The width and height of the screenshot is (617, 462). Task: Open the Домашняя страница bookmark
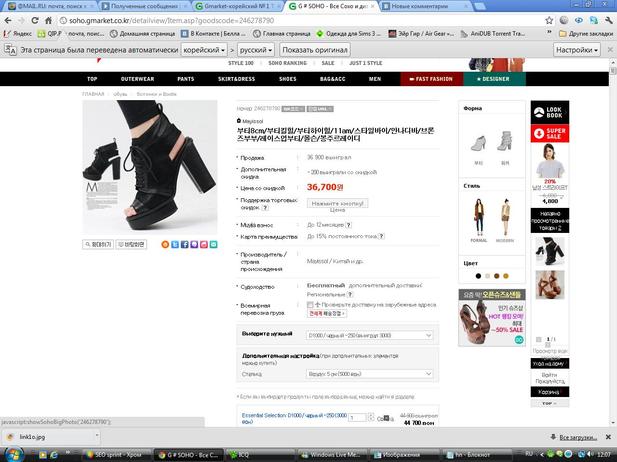(x=142, y=34)
